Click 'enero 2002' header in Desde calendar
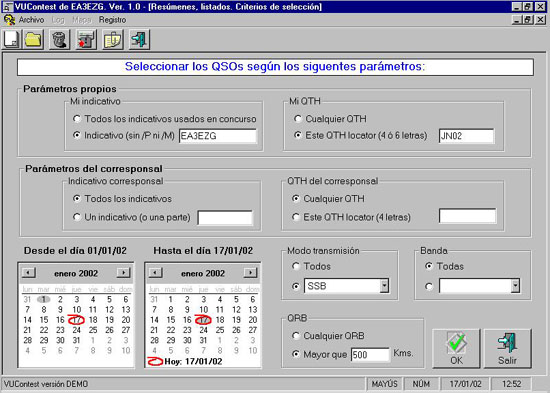The width and height of the screenshot is (550, 393). (76, 273)
